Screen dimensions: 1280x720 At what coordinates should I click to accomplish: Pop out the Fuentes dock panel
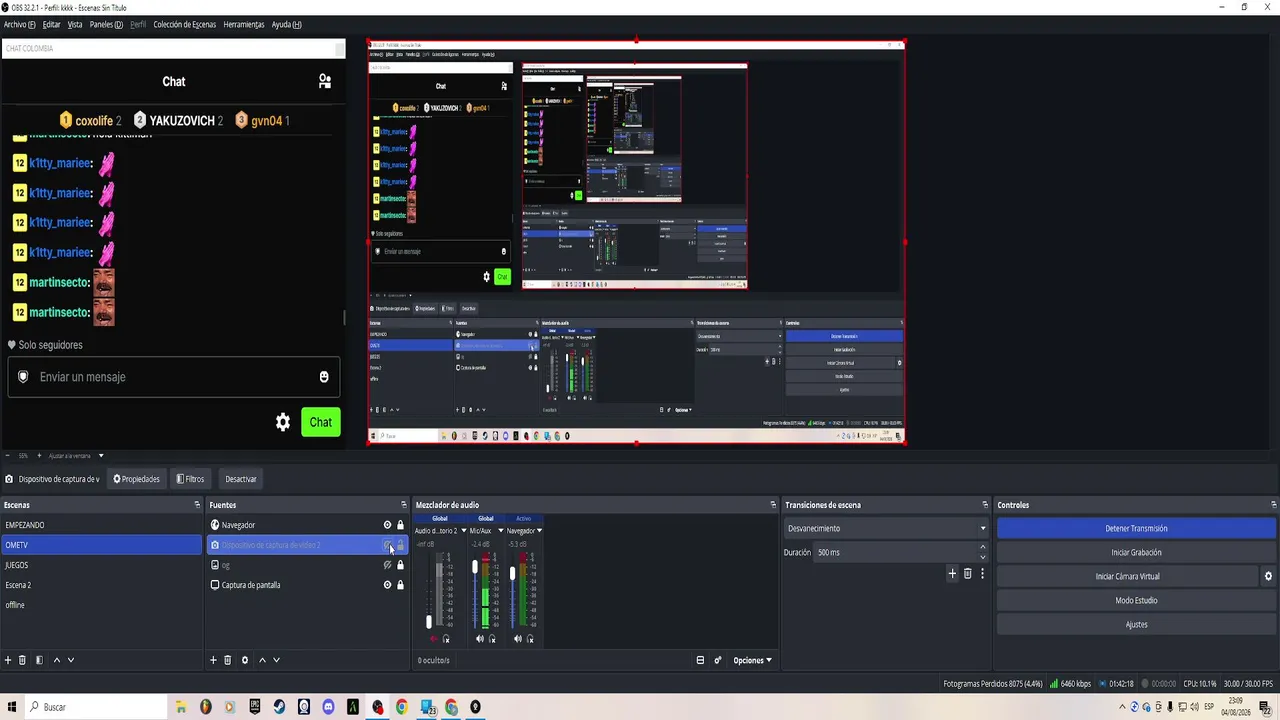coord(404,505)
